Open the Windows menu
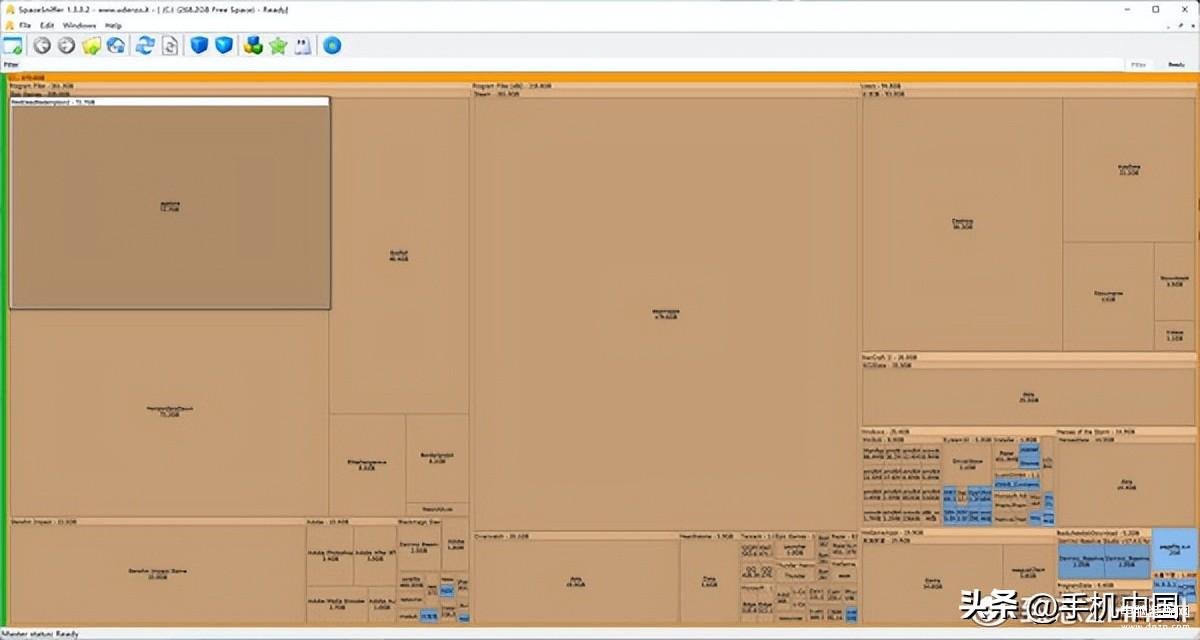Viewport: 1200px width, 640px height. coord(79,24)
